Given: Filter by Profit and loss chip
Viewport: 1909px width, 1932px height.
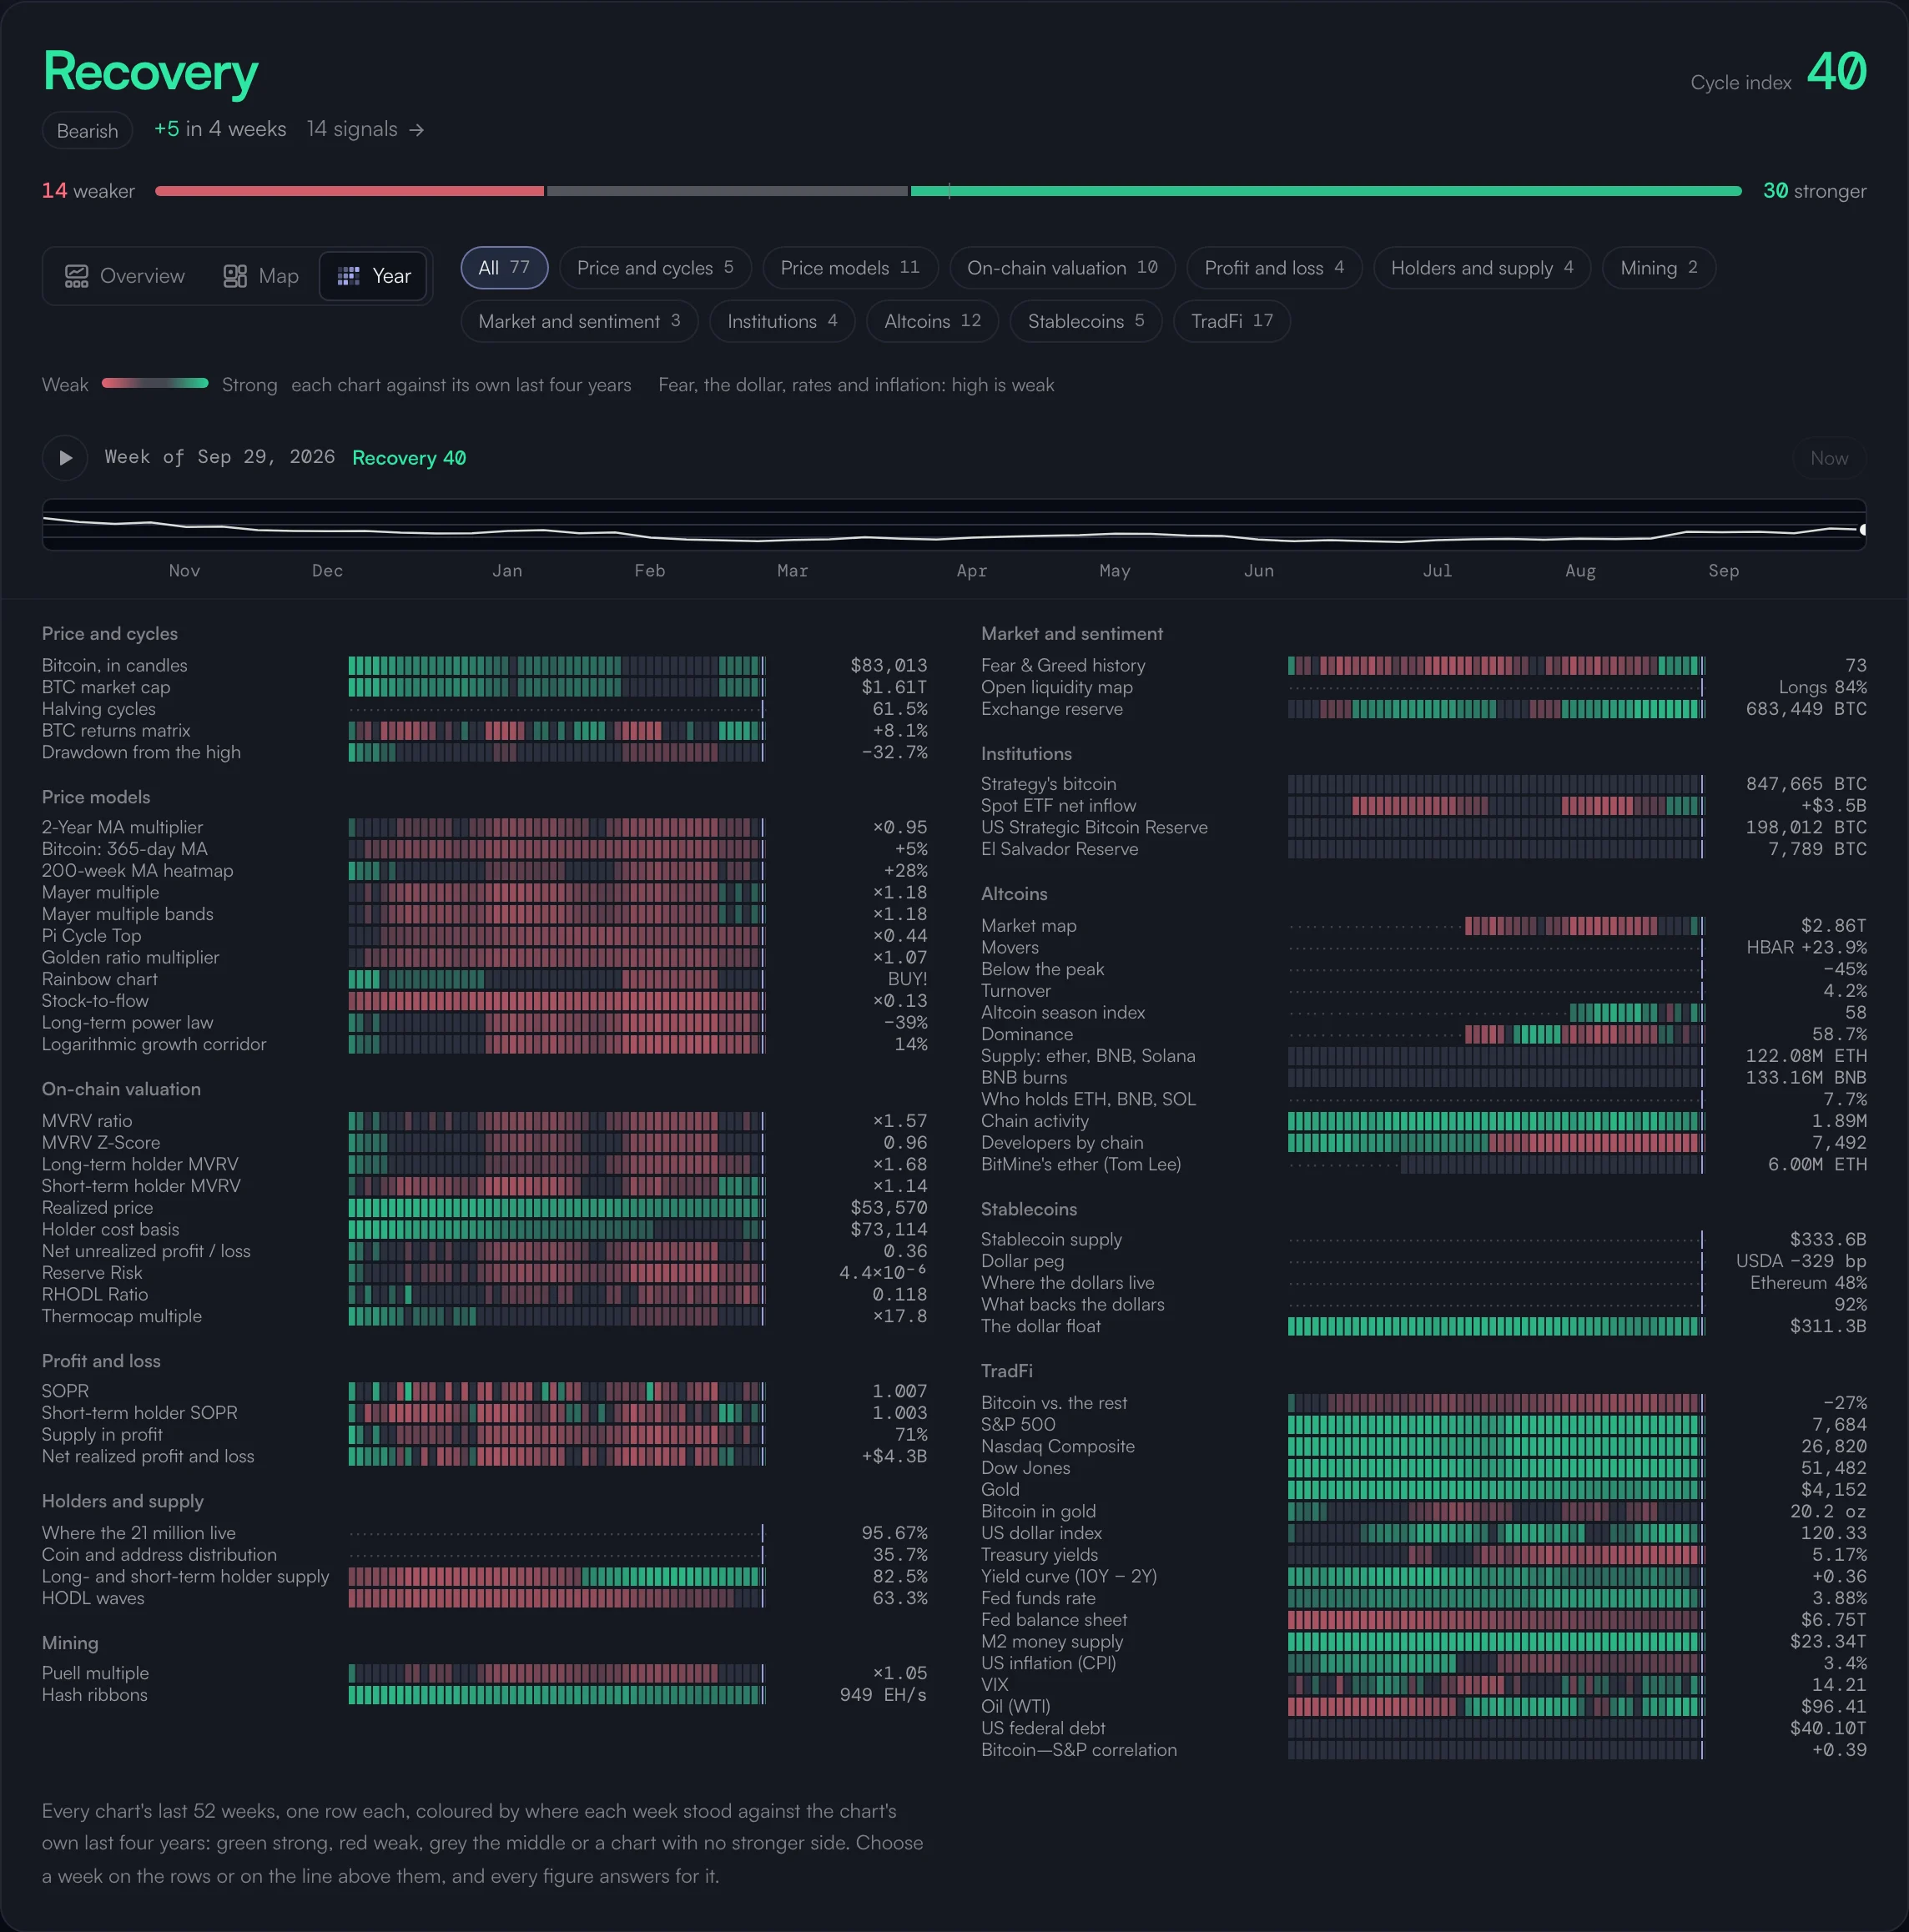Looking at the screenshot, I should click(1274, 268).
